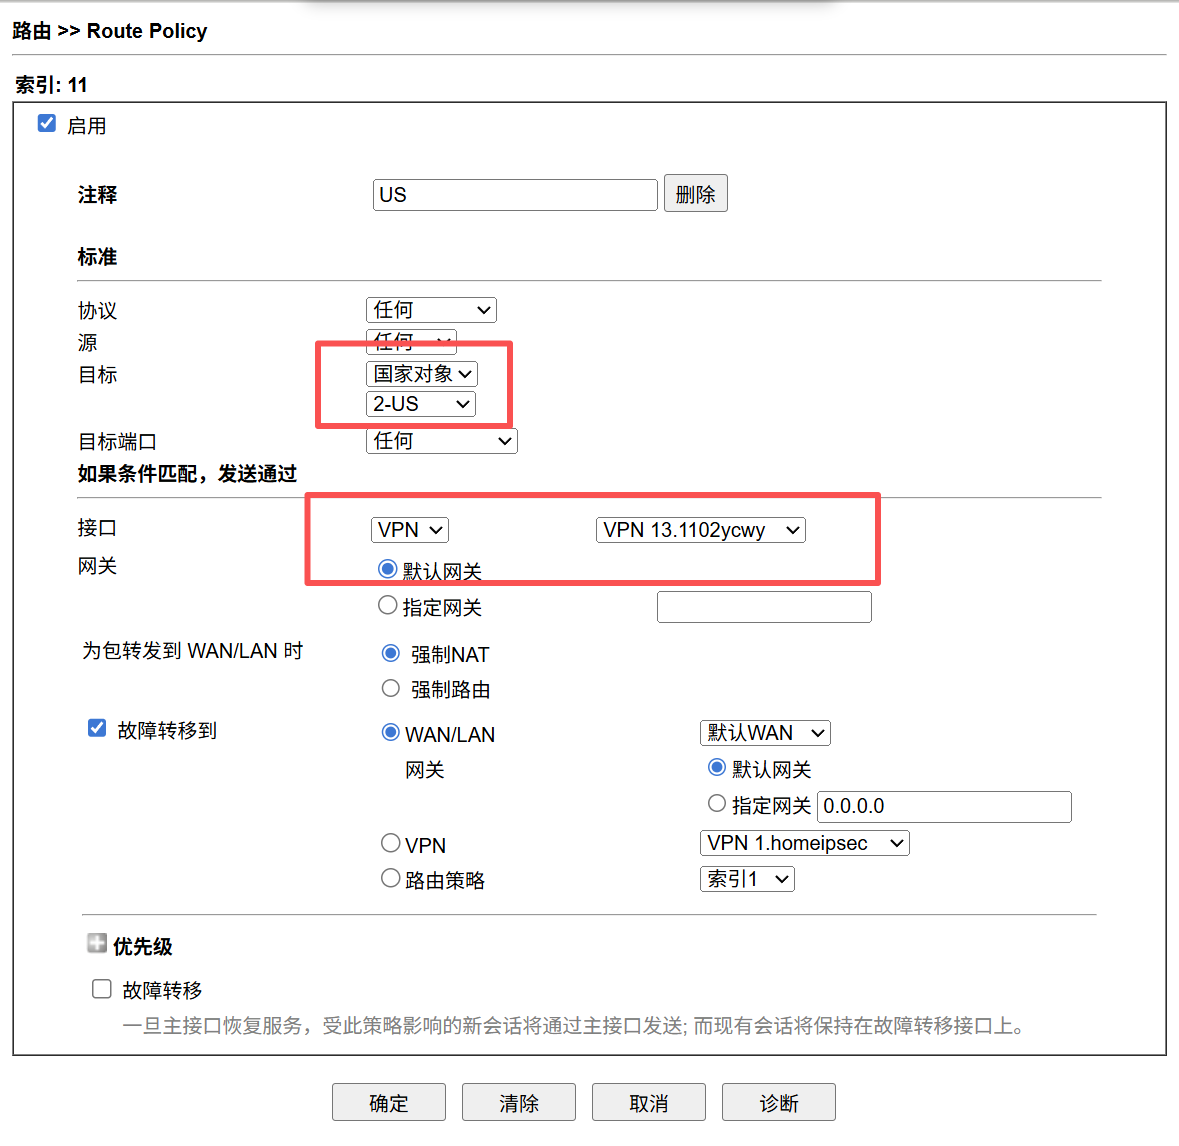Open the 国家对象 target type dropdown
This screenshot has height=1146, width=1179.
422,374
